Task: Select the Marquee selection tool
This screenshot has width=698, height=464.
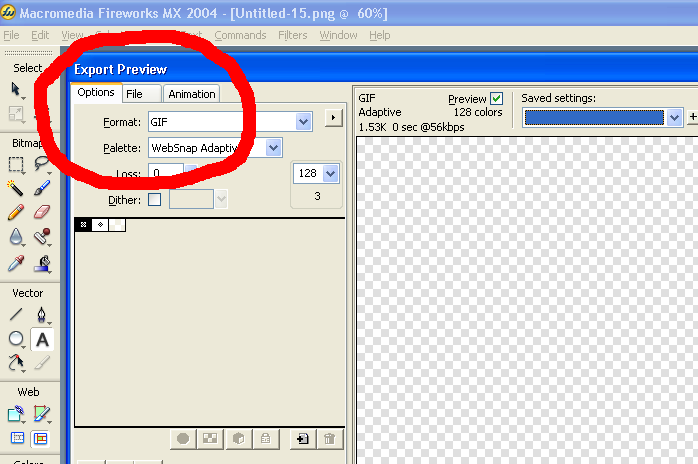Action: pyautogui.click(x=16, y=164)
